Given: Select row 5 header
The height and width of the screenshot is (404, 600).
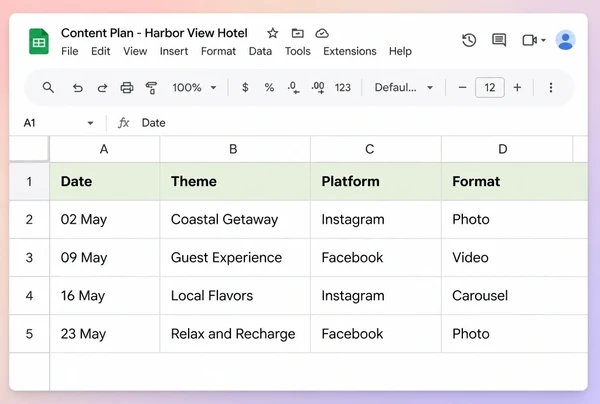Looking at the screenshot, I should pyautogui.click(x=29, y=334).
